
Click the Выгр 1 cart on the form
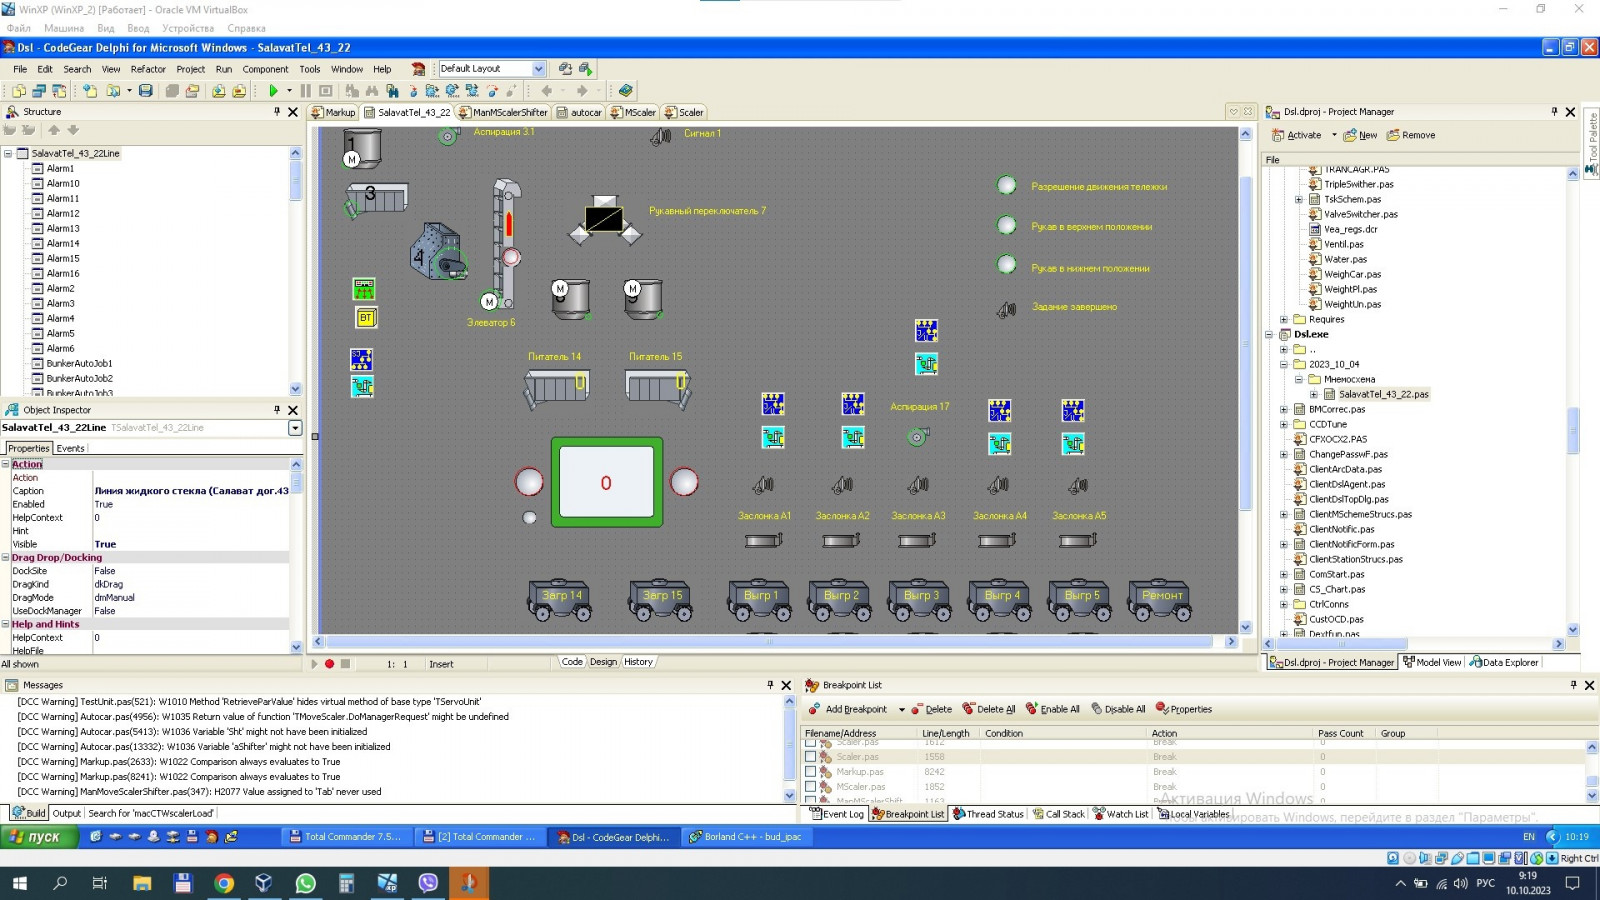coord(760,597)
